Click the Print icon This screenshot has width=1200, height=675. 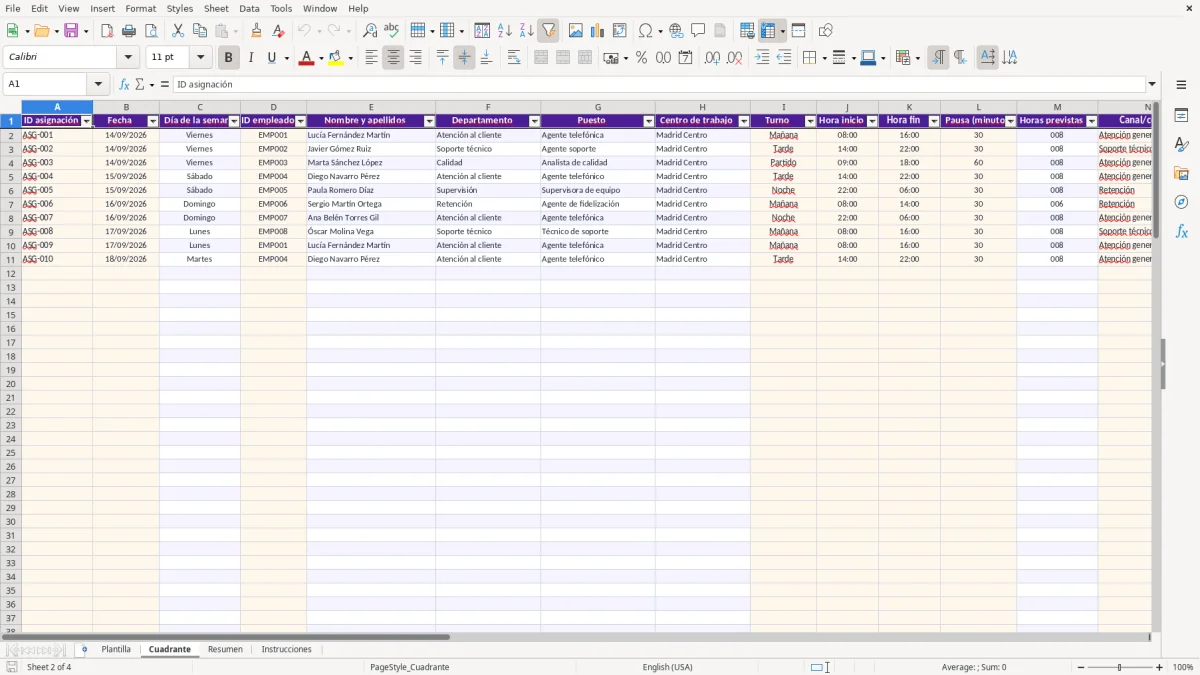129,30
